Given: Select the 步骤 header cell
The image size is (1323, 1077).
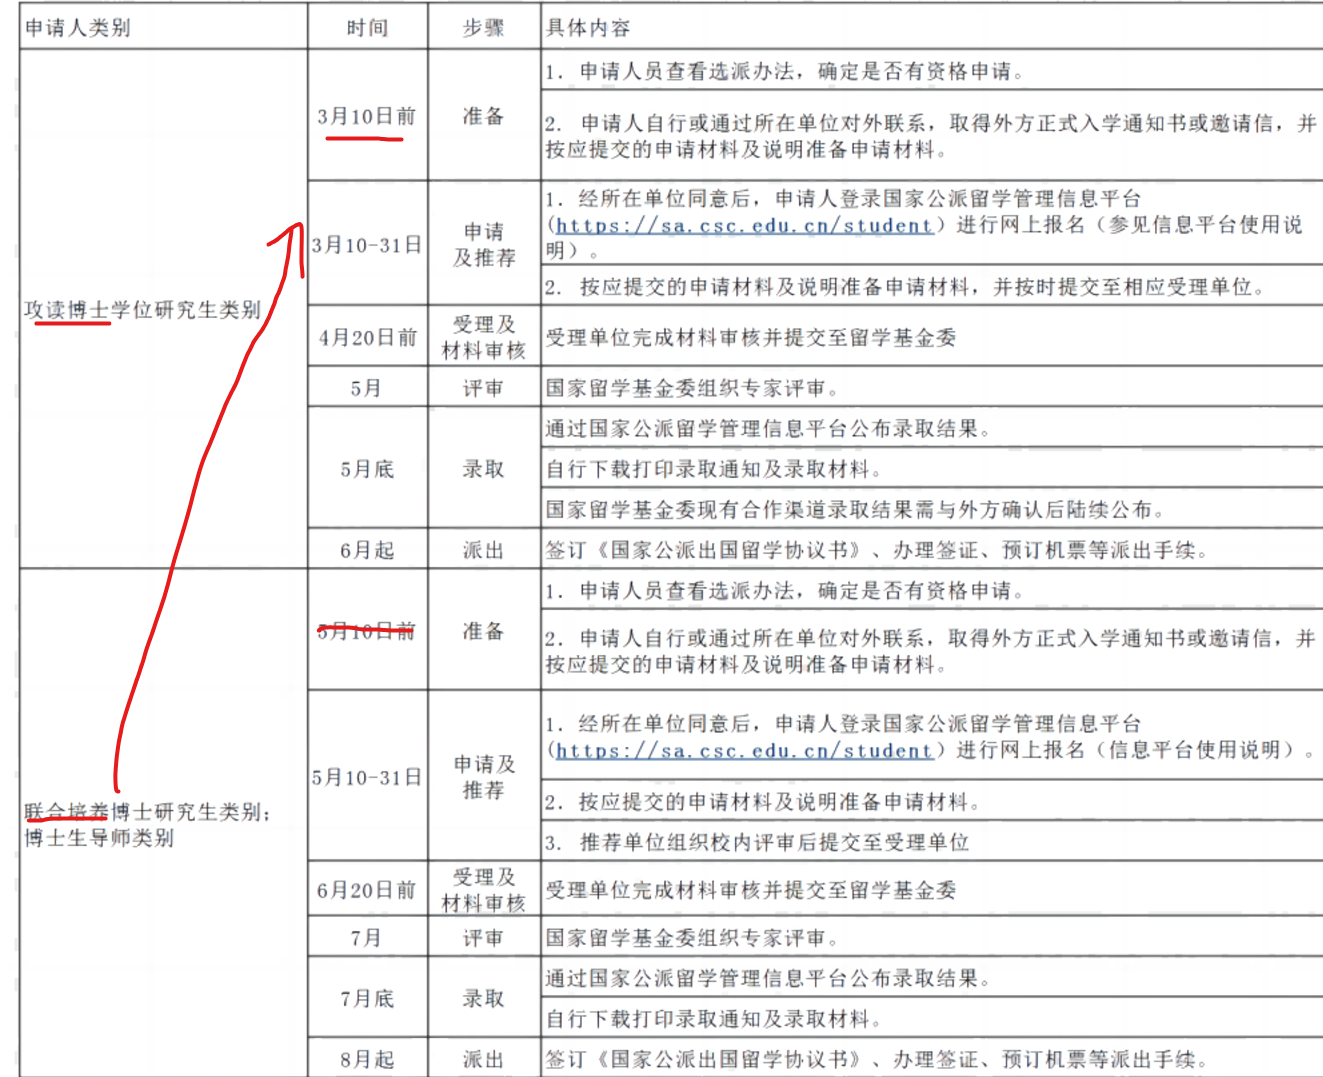Looking at the screenshot, I should point(484,28).
